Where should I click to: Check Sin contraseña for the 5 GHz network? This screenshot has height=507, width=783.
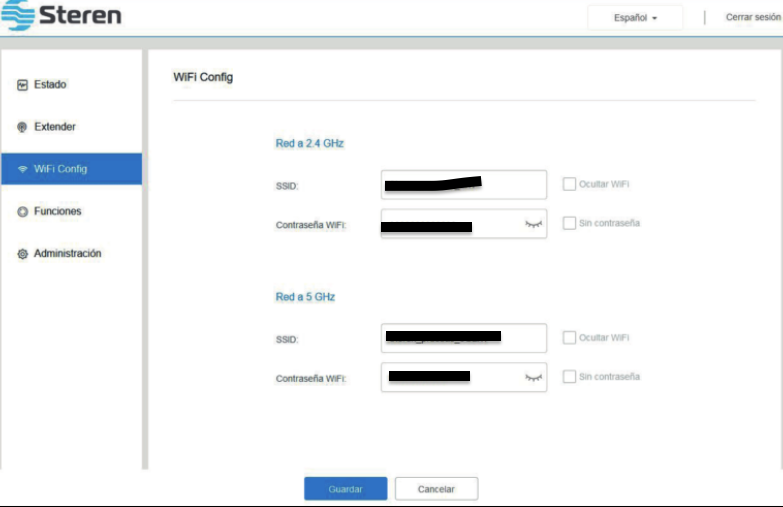pos(569,376)
